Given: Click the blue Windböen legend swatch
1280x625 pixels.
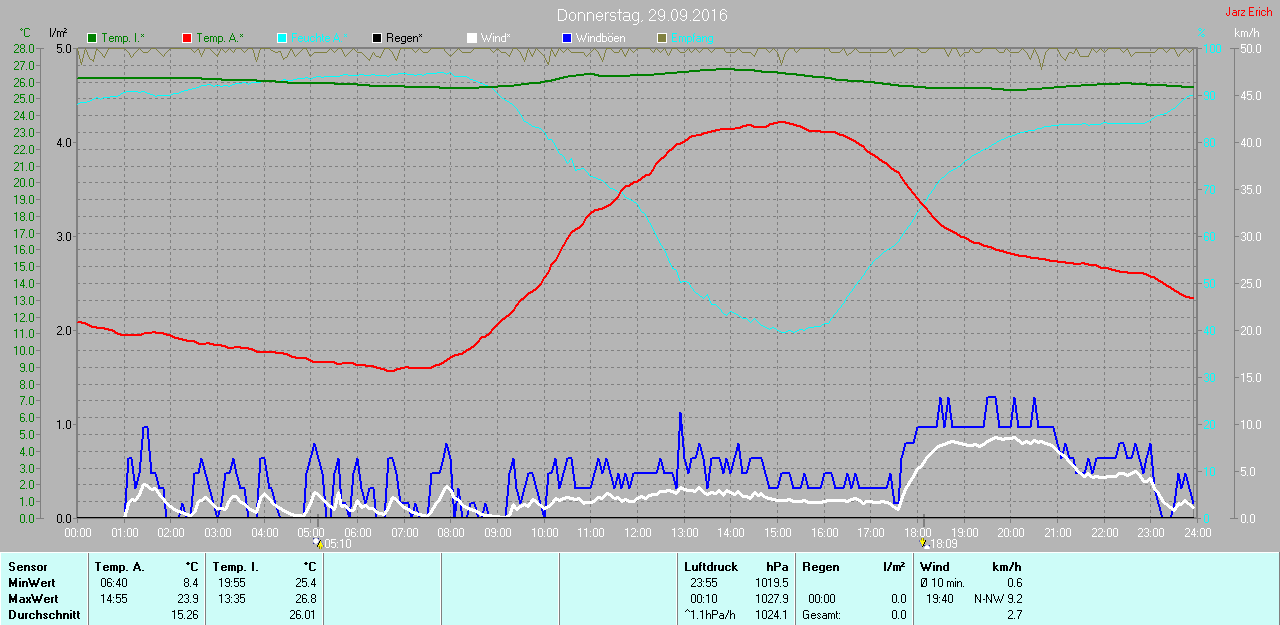Looking at the screenshot, I should (x=567, y=38).
